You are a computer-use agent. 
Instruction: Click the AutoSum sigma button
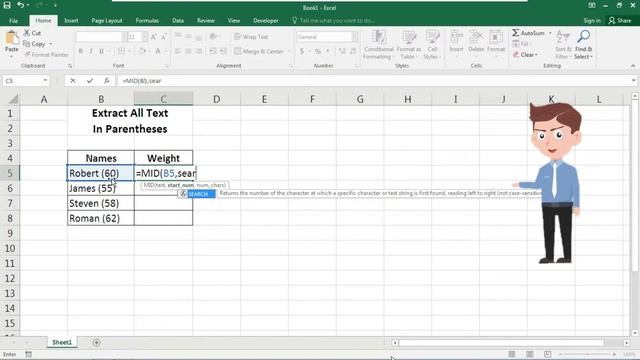pyautogui.click(x=528, y=33)
